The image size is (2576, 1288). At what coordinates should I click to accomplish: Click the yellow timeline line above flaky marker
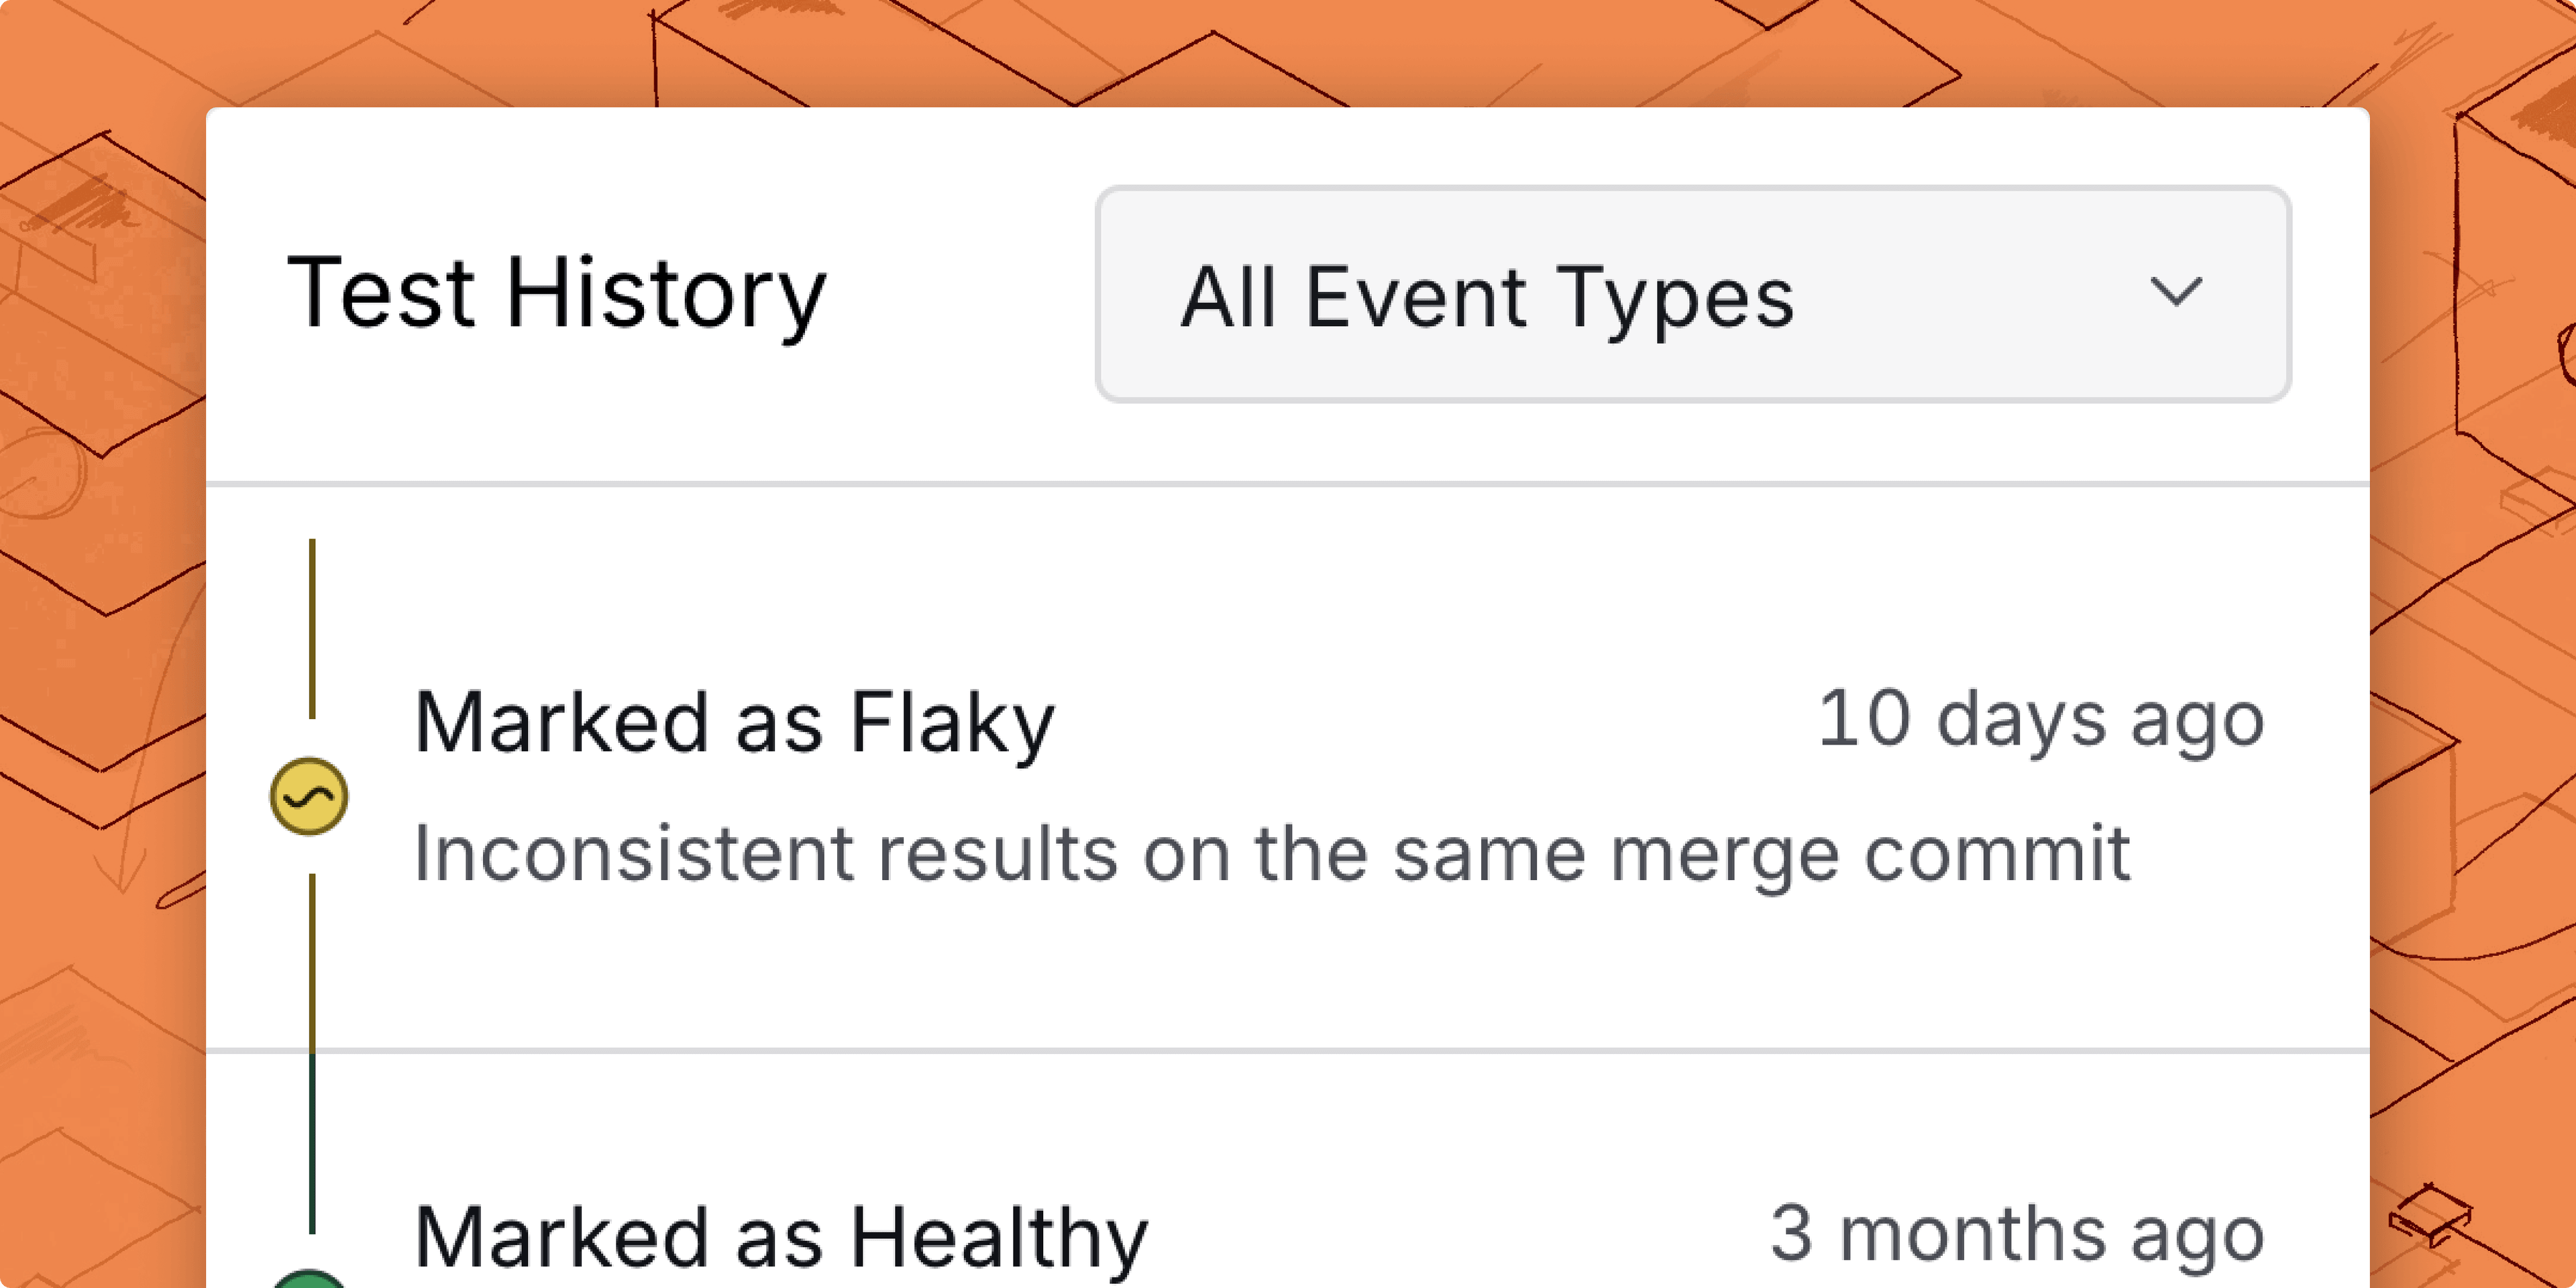click(x=312, y=628)
